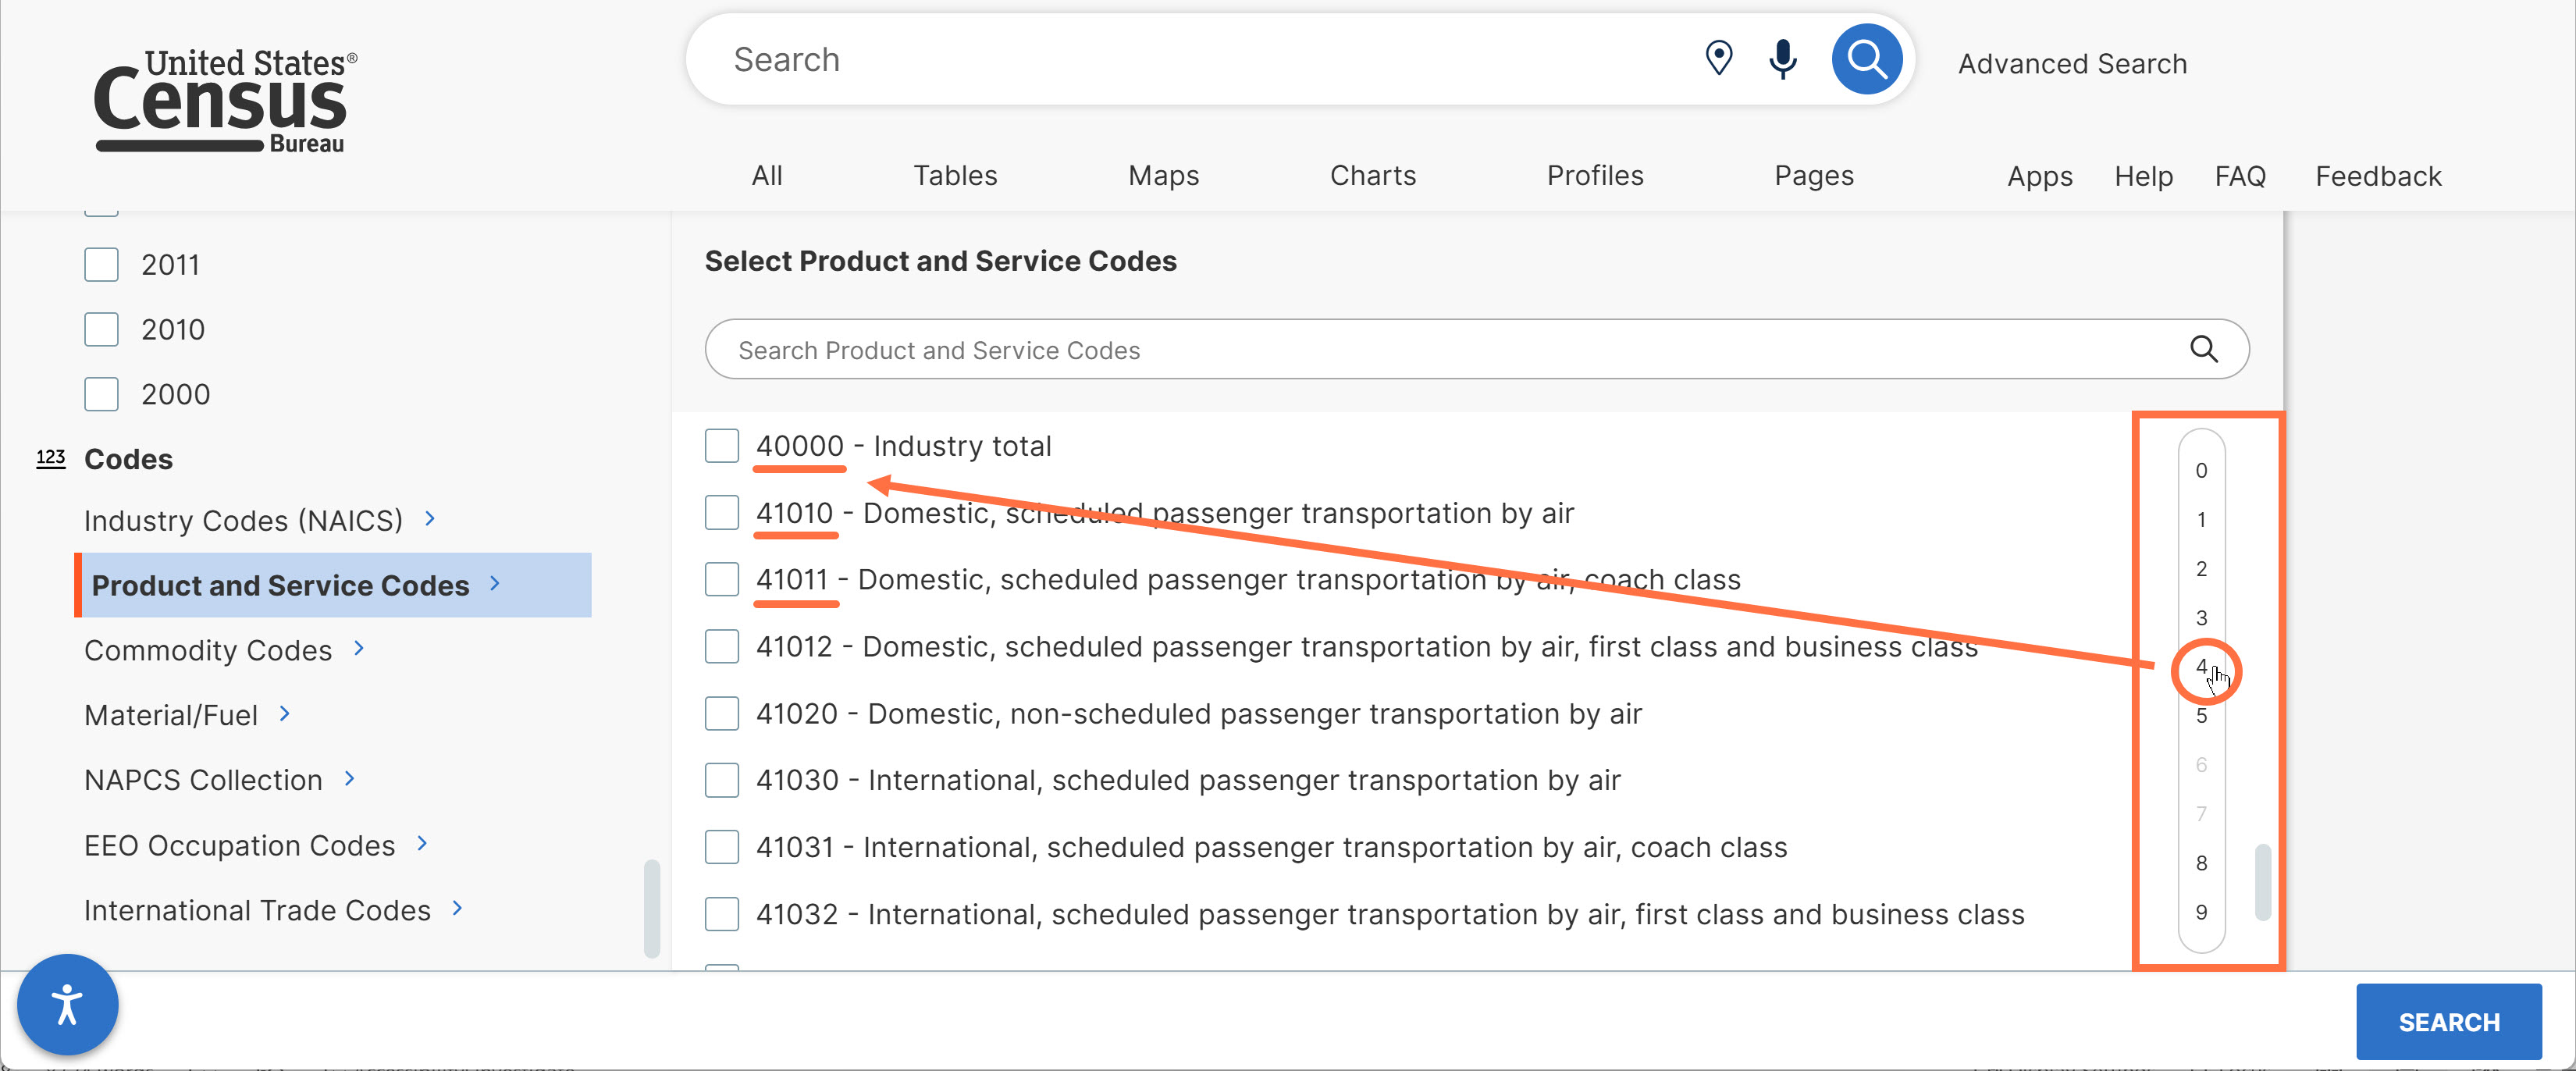2576x1071 pixels.
Task: Click the codes list vertical scrollbar
Action: (x=2262, y=881)
